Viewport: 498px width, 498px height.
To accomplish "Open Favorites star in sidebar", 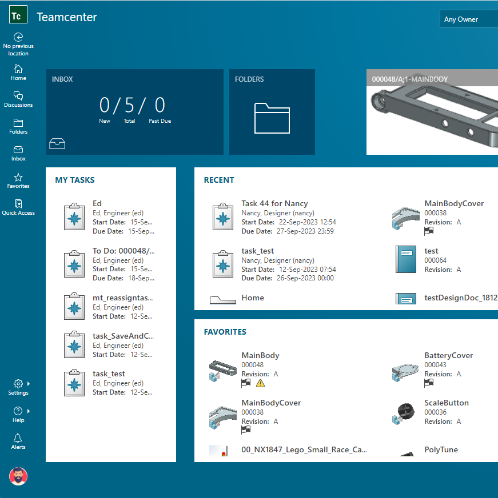I will tap(18, 181).
